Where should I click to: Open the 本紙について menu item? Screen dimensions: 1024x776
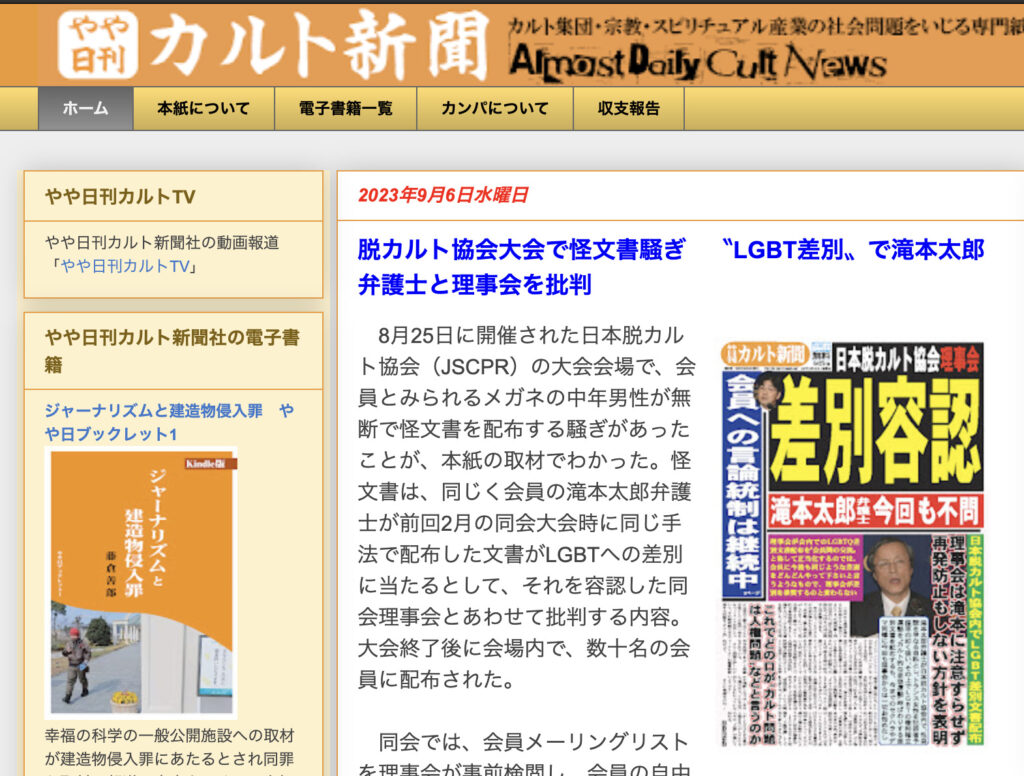204,108
